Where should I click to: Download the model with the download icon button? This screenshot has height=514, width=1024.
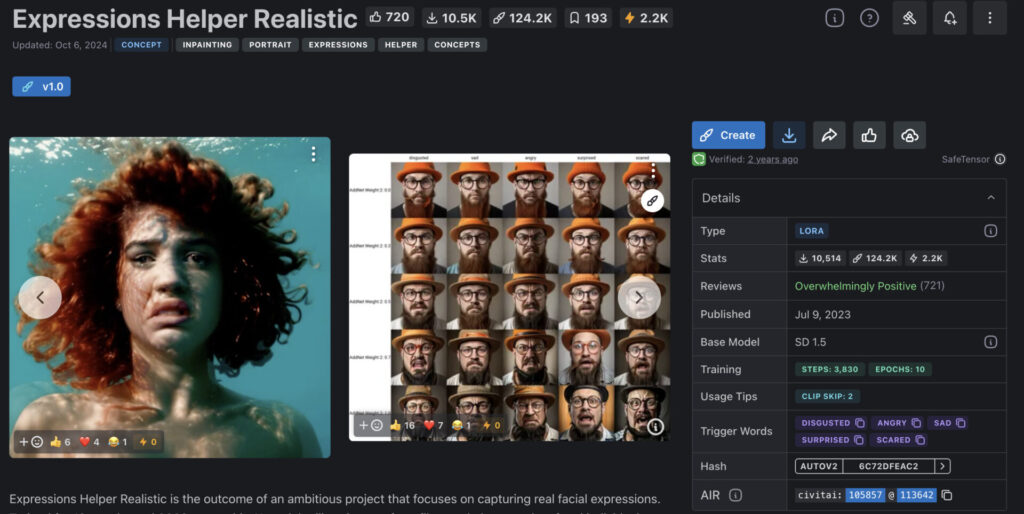(789, 135)
